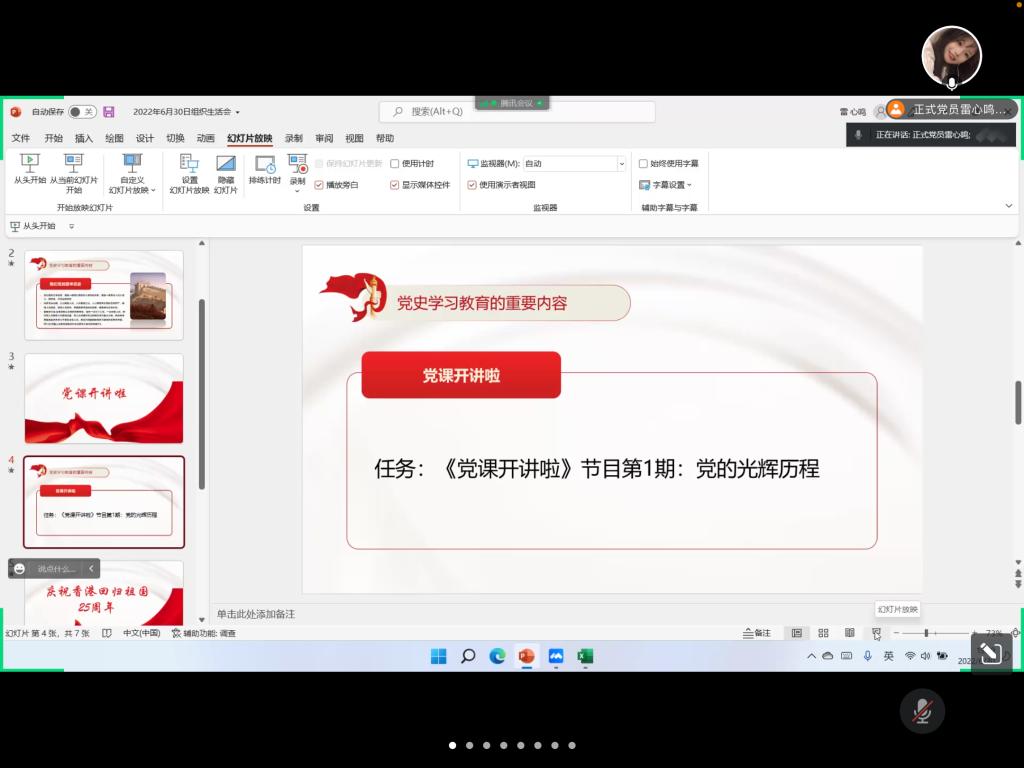Viewport: 1024px width, 768px height.
Task: Click the save icon in title bar
Action: 109,112
